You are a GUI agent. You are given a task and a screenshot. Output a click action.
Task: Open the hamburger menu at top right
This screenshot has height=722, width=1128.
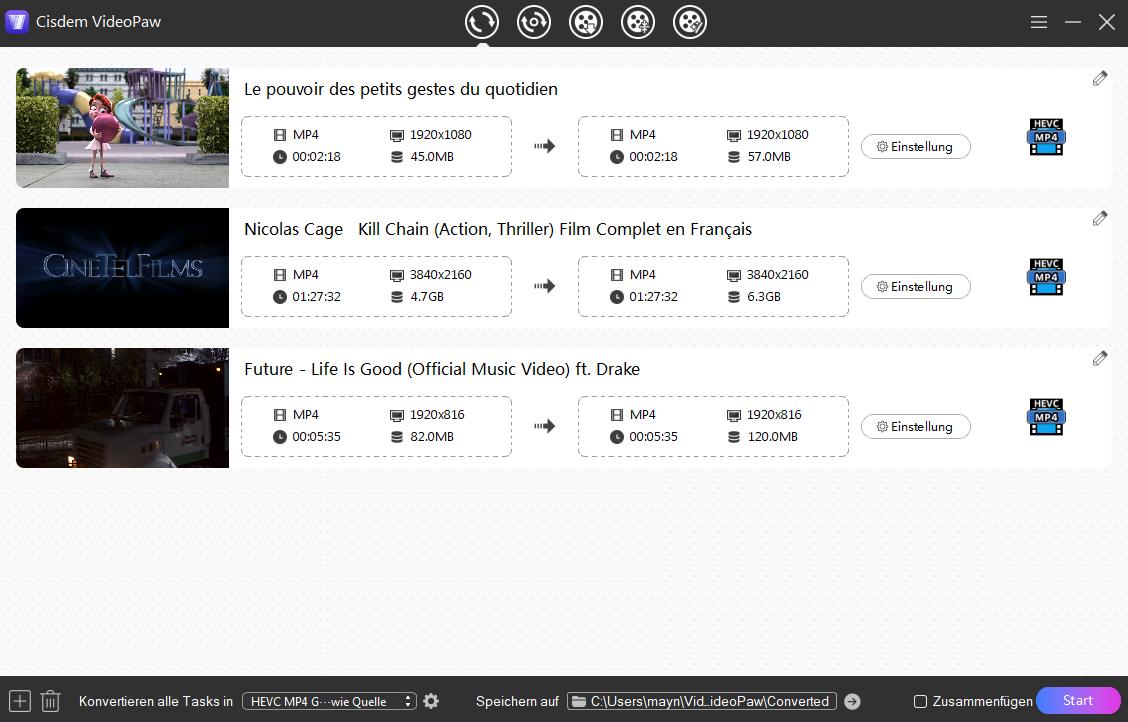[x=1039, y=21]
